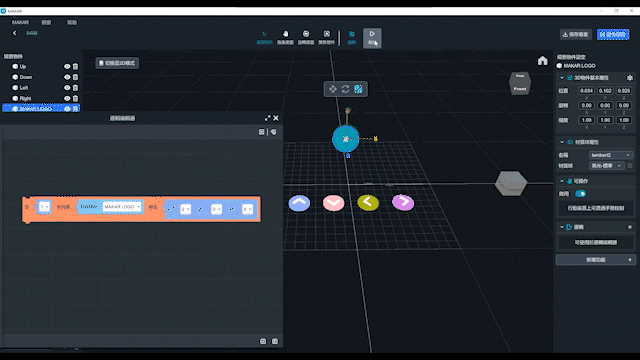
Task: Select the move gizmo tool in viewport
Action: coord(333,89)
